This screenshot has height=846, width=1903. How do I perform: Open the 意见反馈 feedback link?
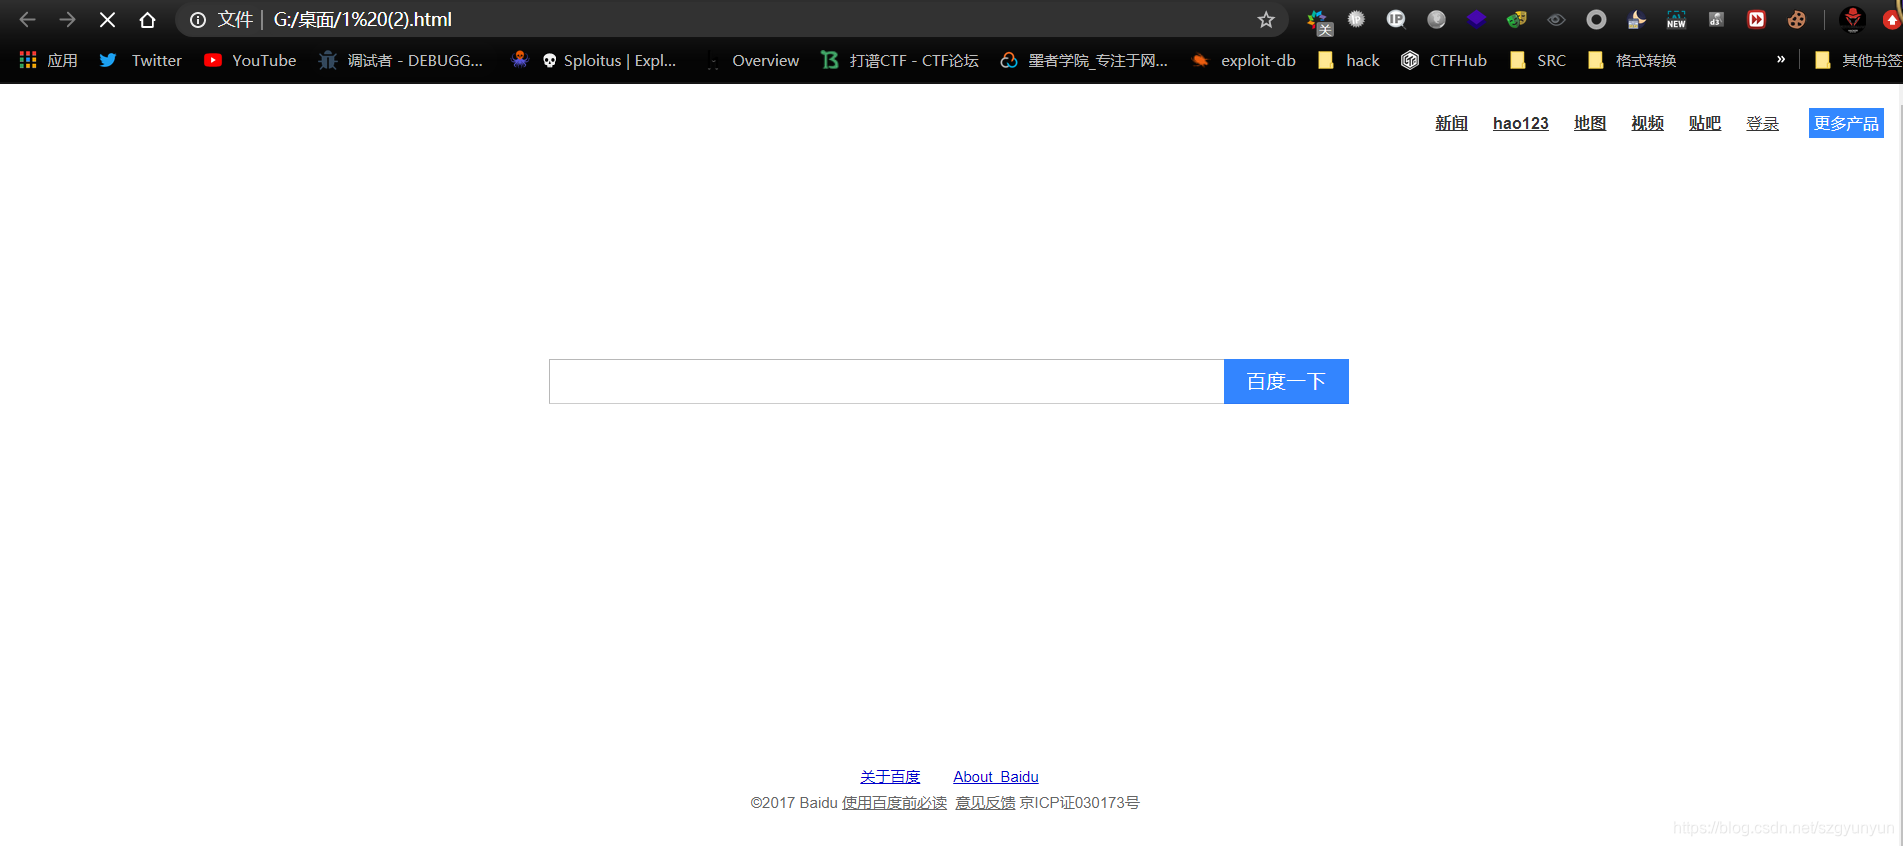[x=985, y=803]
